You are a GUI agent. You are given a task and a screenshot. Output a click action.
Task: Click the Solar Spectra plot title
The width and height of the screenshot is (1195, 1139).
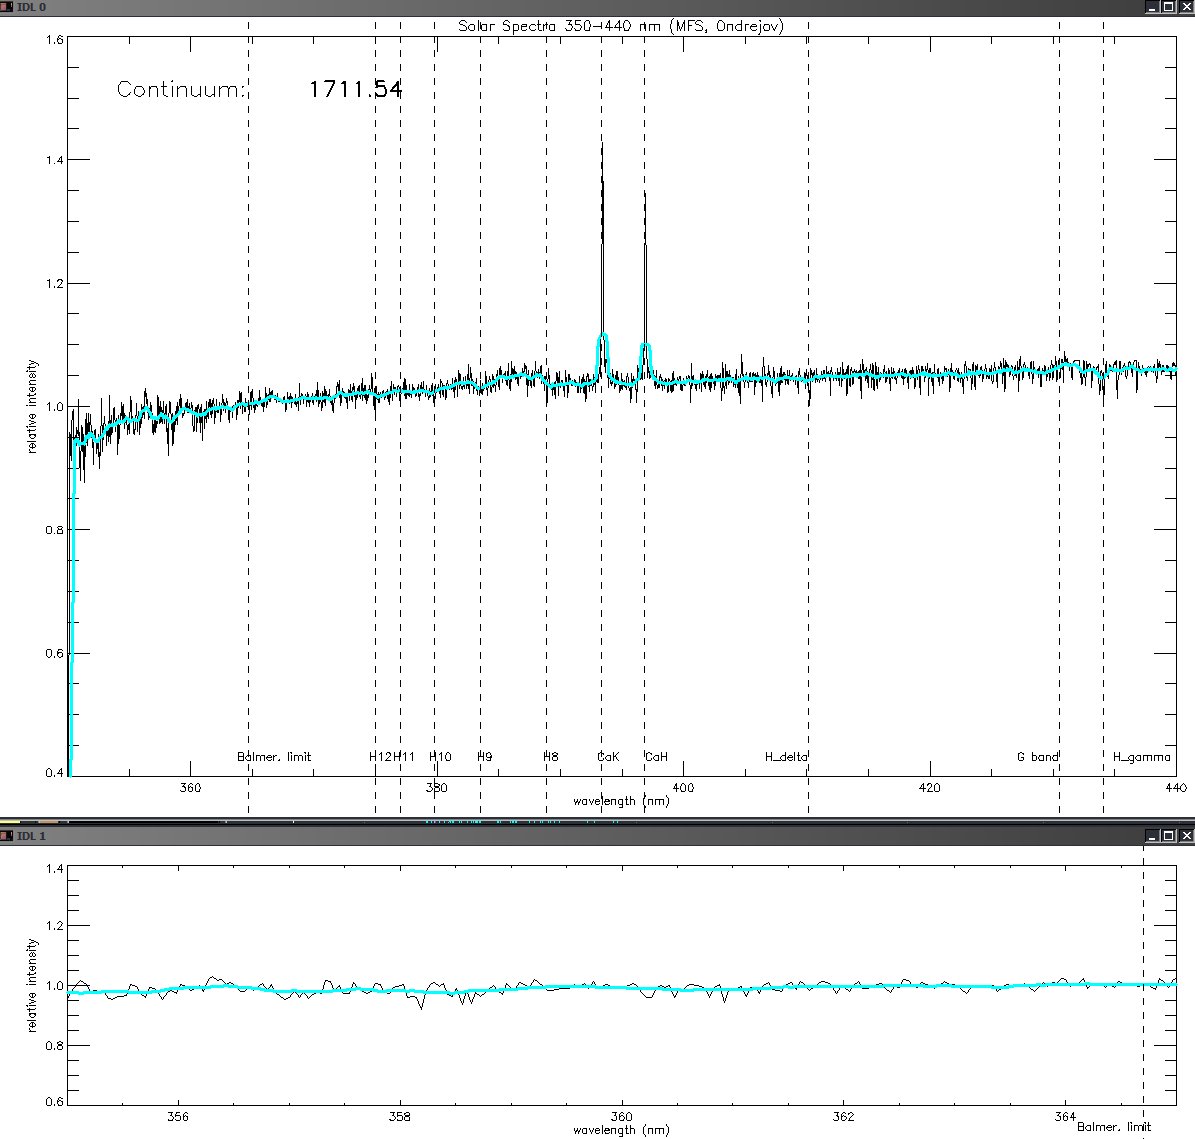pyautogui.click(x=620, y=26)
